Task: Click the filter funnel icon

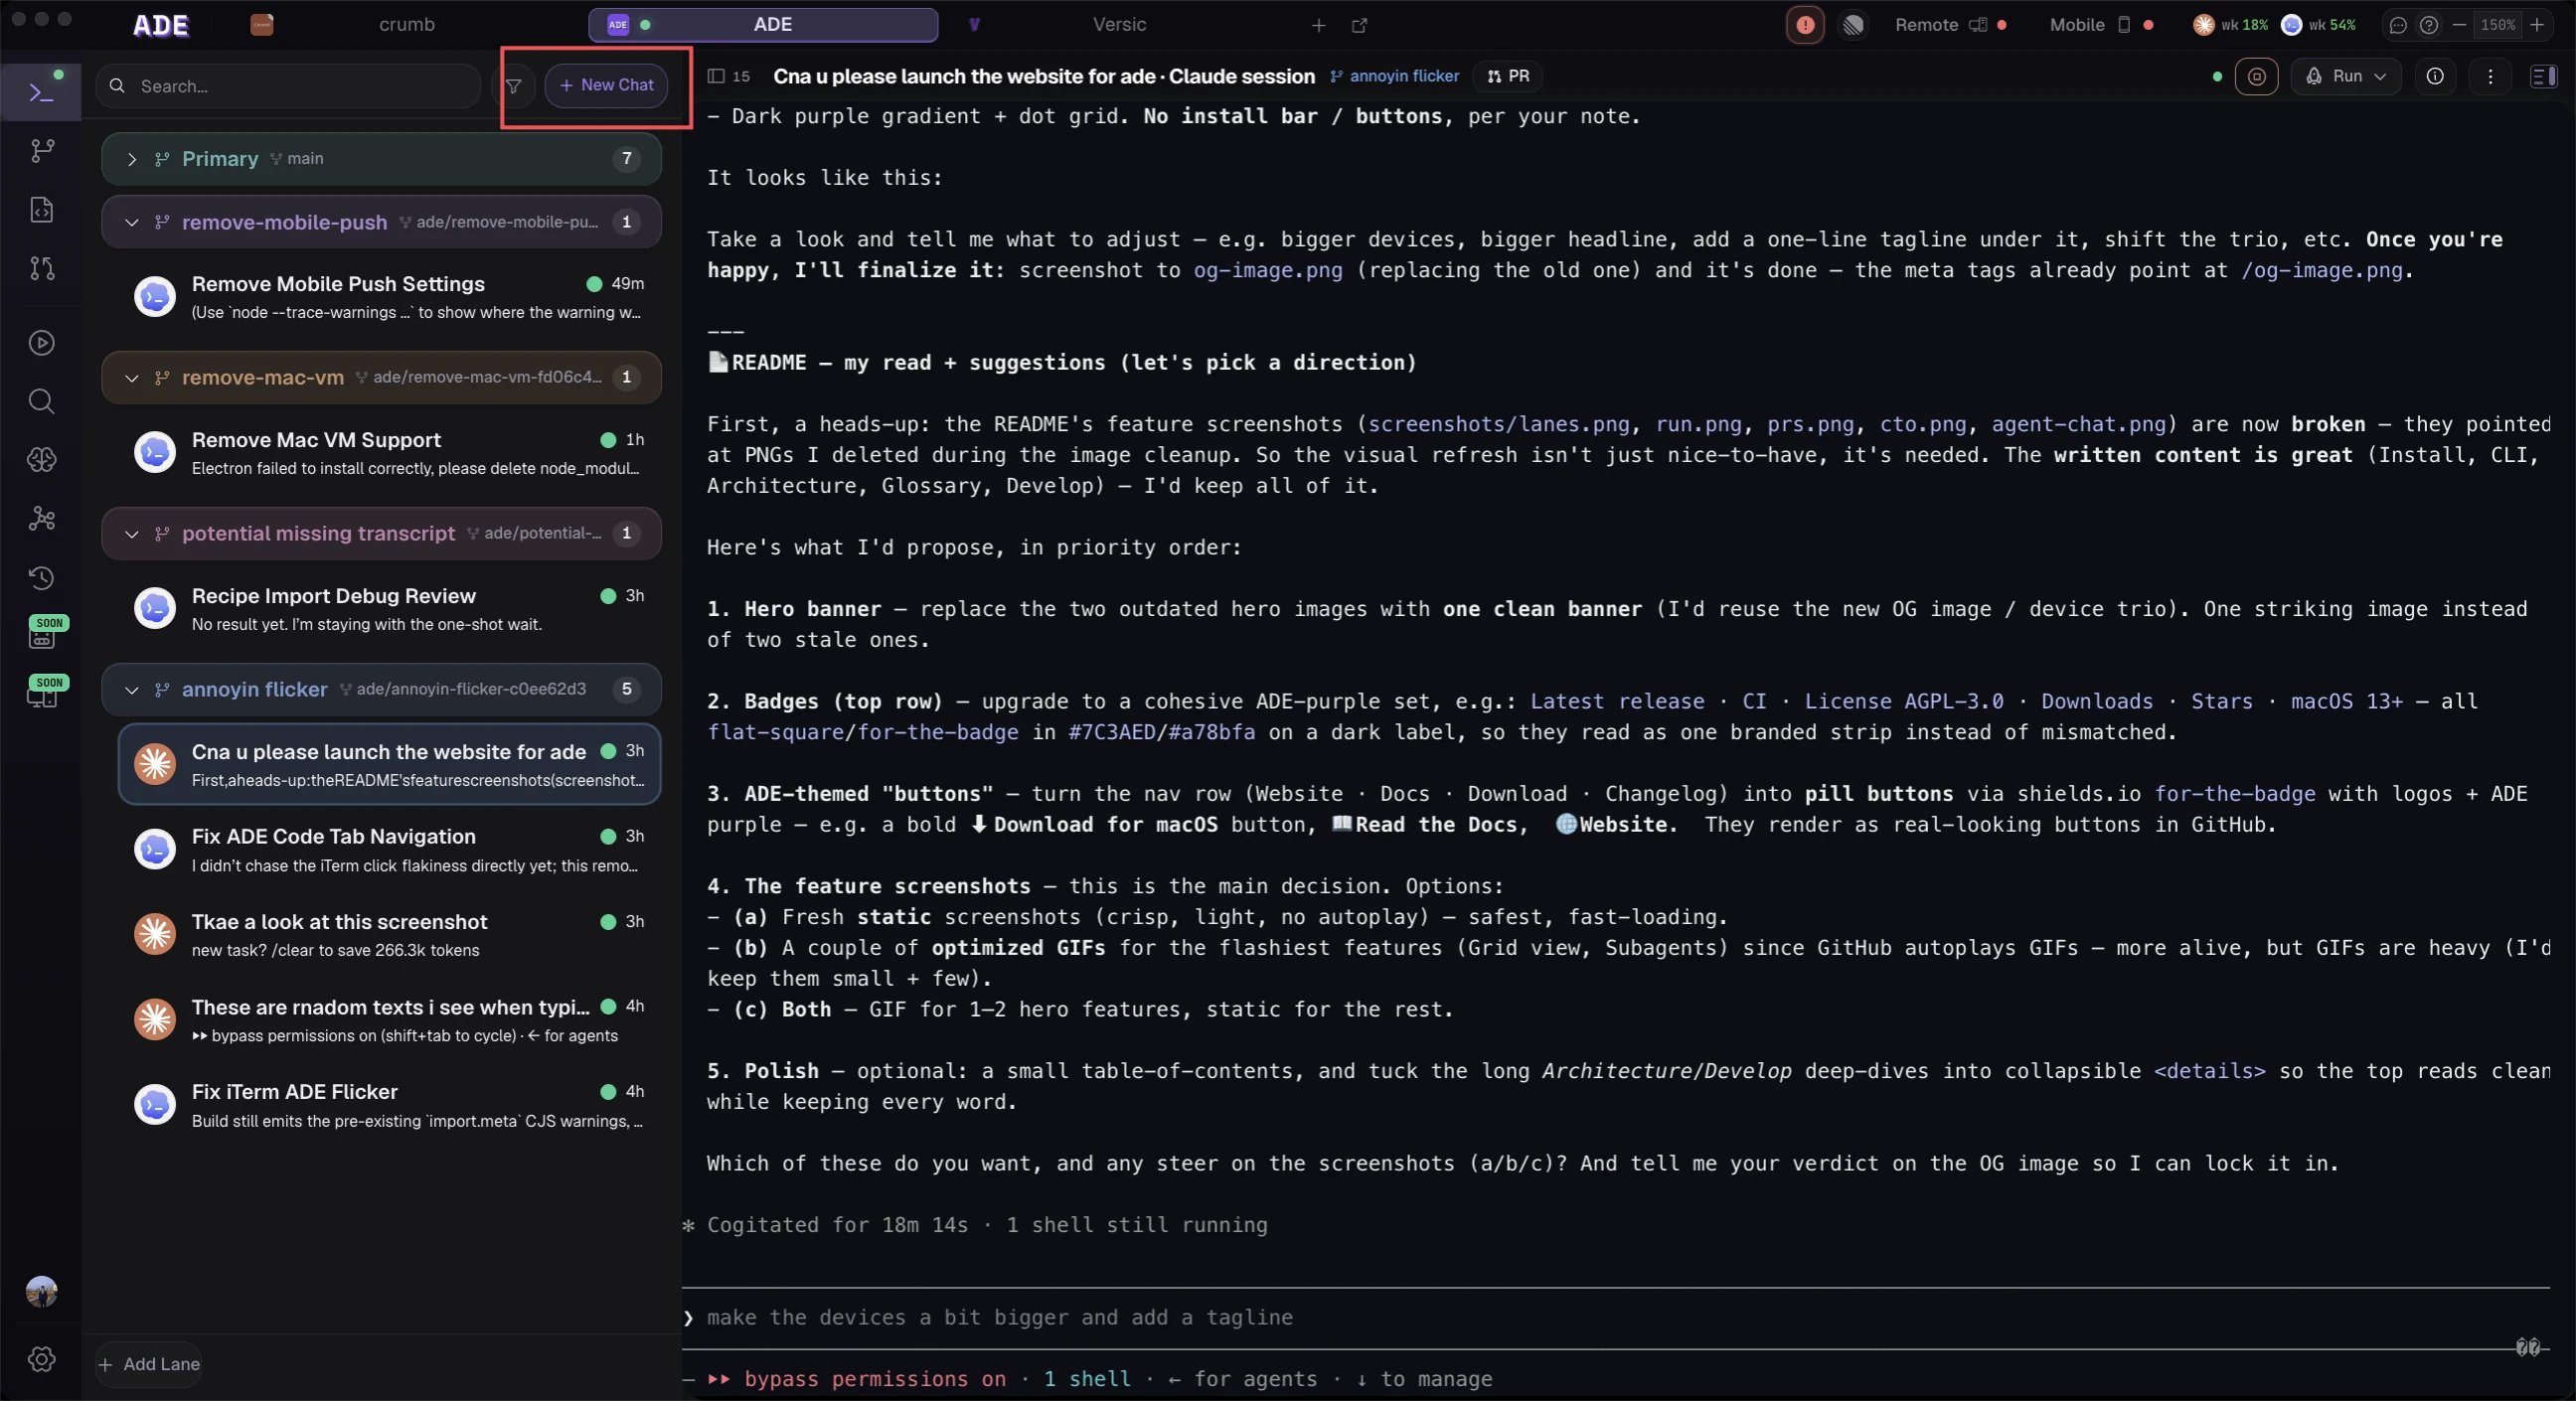Action: (513, 86)
